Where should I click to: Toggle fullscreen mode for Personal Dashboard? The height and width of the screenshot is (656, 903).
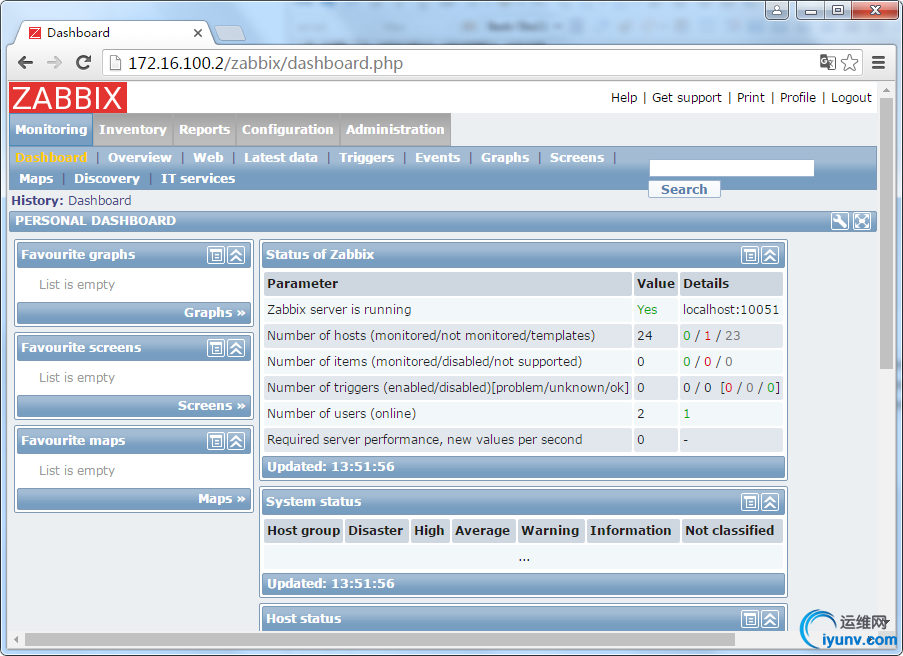click(862, 221)
